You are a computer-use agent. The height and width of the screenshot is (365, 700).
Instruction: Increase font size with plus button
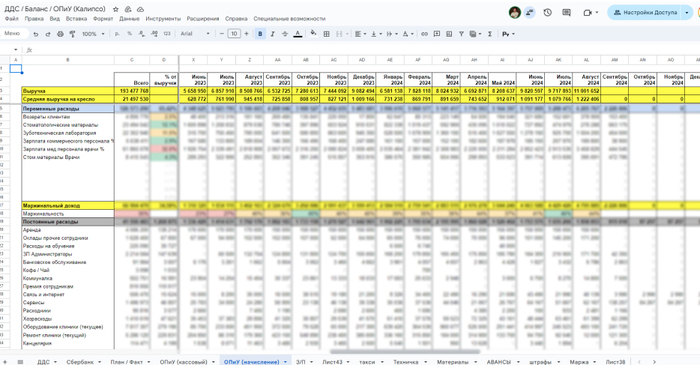point(246,34)
